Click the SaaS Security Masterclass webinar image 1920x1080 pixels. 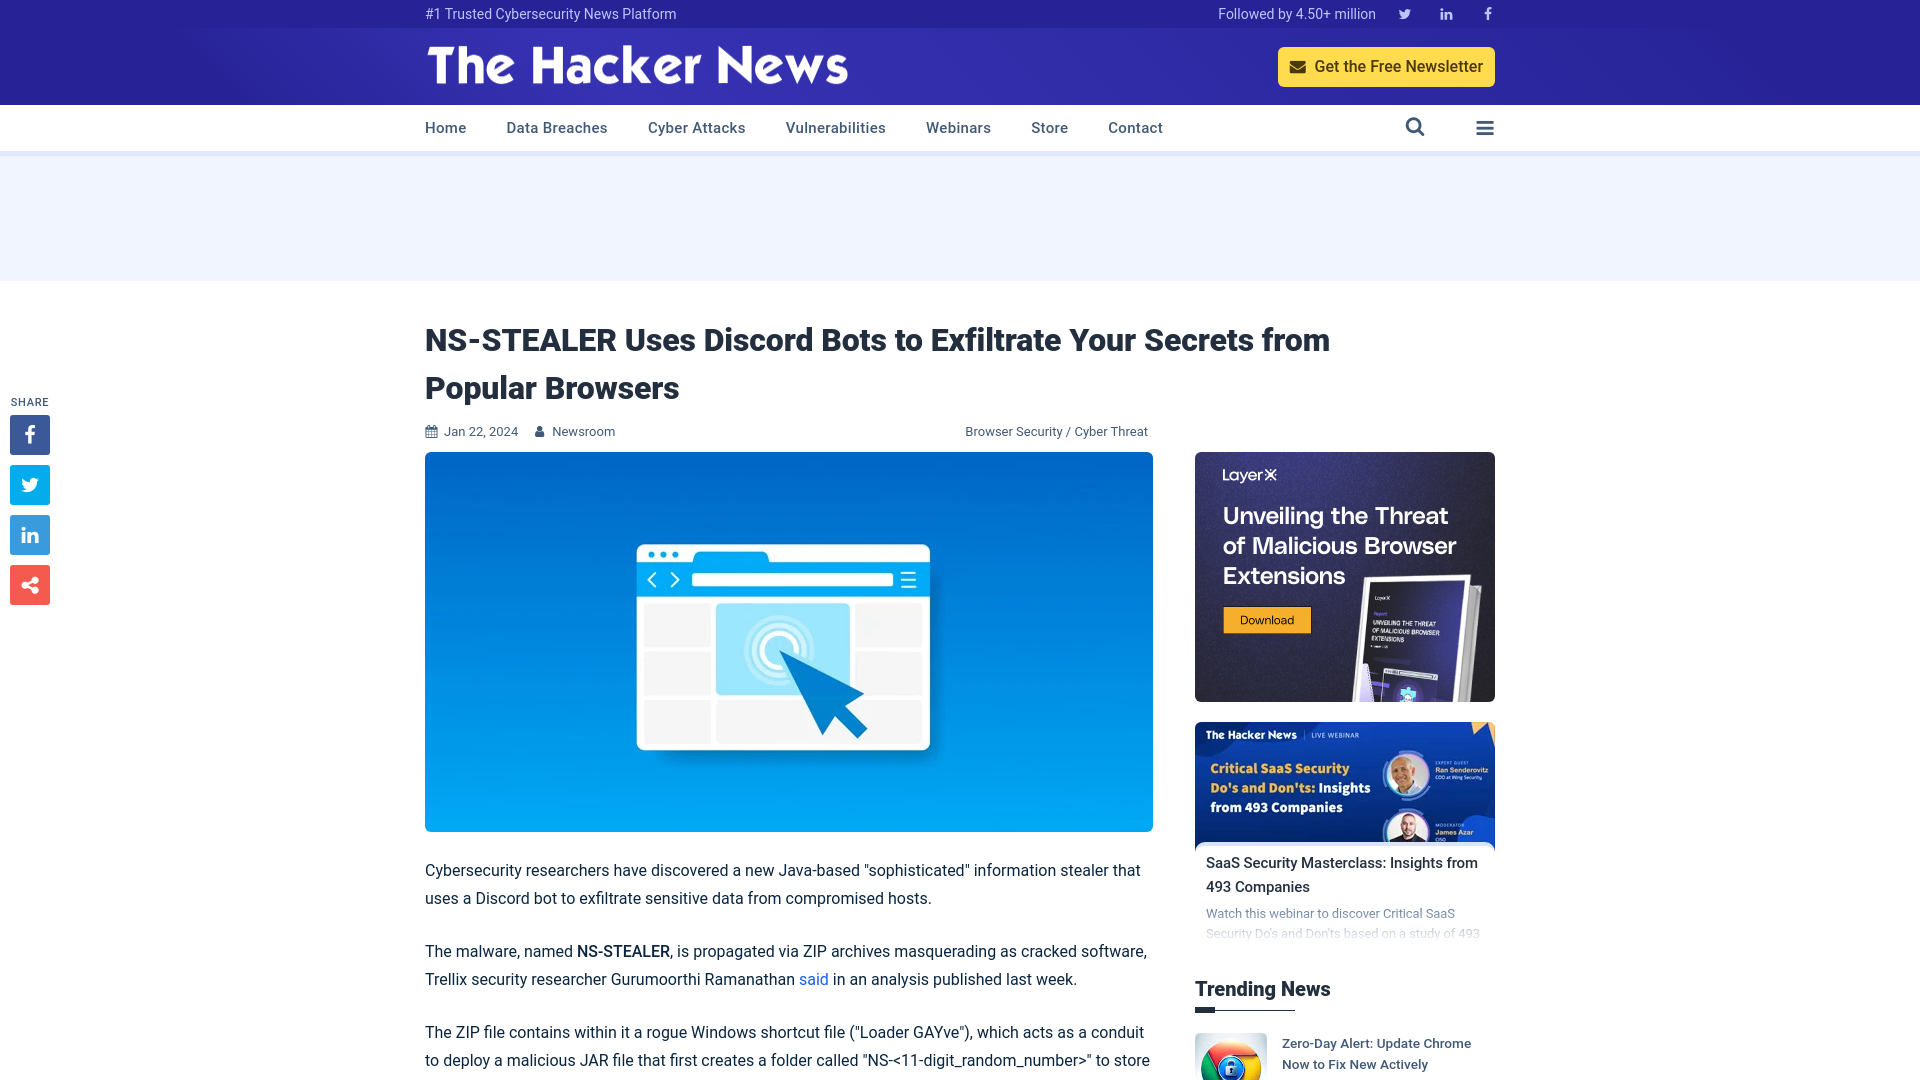click(1344, 782)
